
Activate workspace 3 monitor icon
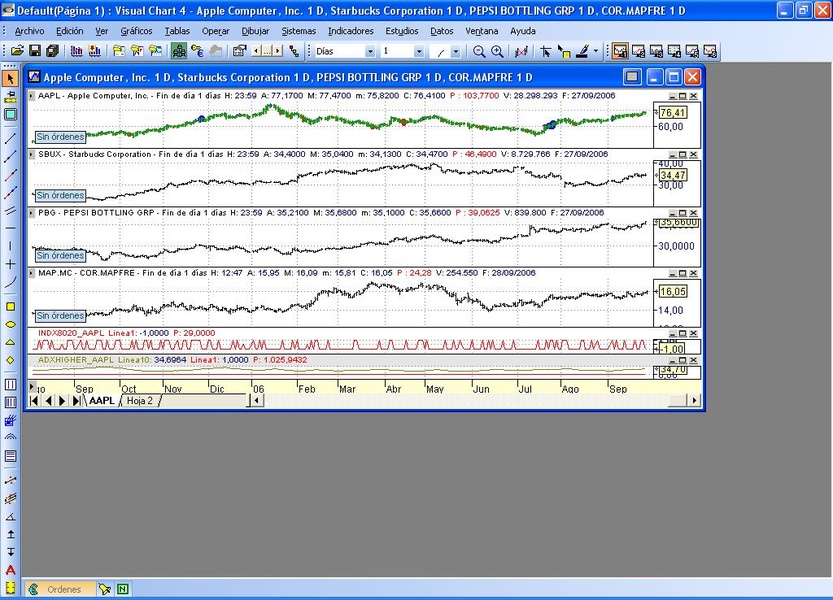(656, 52)
